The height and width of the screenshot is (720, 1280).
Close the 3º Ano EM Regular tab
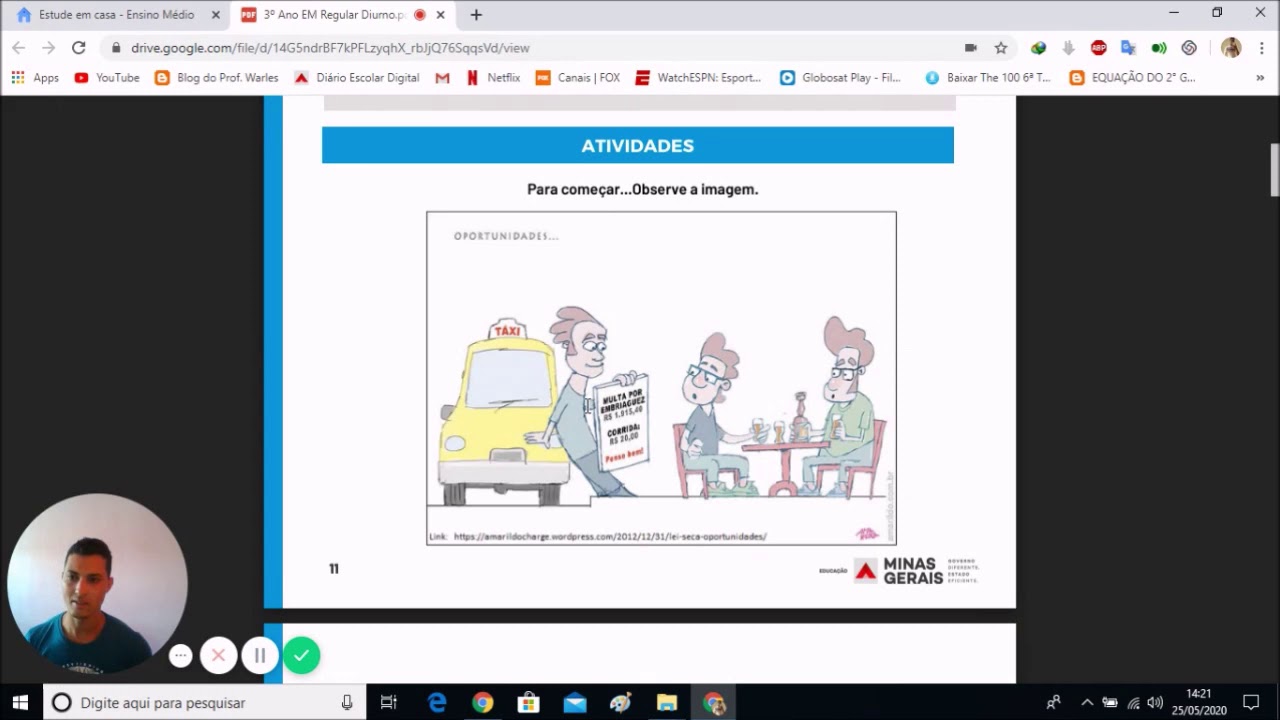pos(440,15)
